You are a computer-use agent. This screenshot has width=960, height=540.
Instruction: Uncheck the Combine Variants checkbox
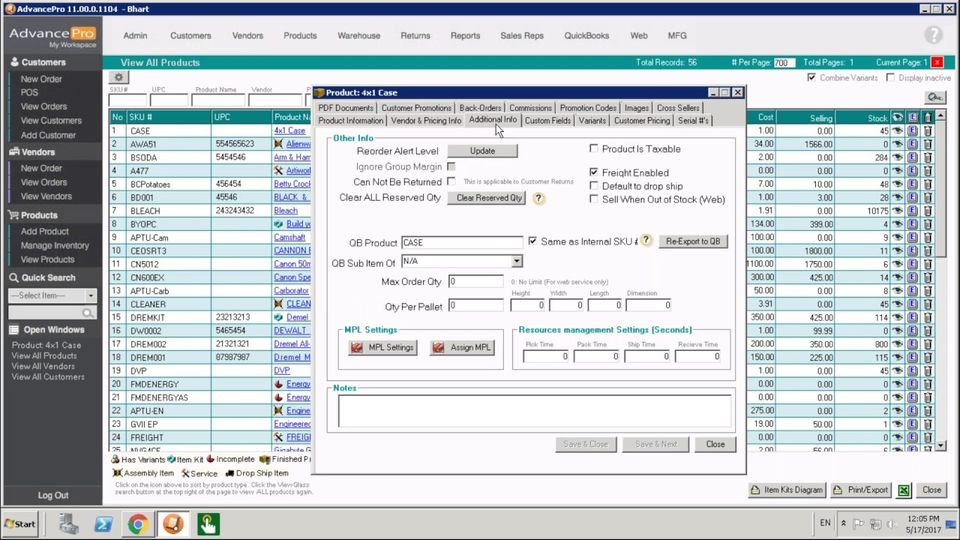click(811, 78)
